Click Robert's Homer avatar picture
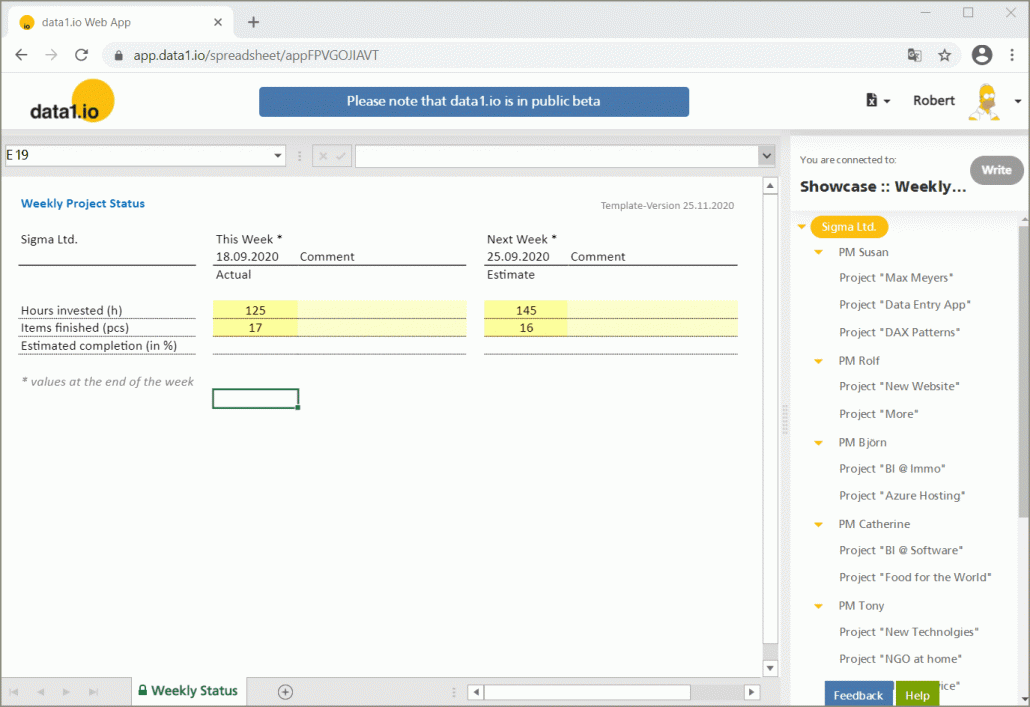 [x=985, y=102]
